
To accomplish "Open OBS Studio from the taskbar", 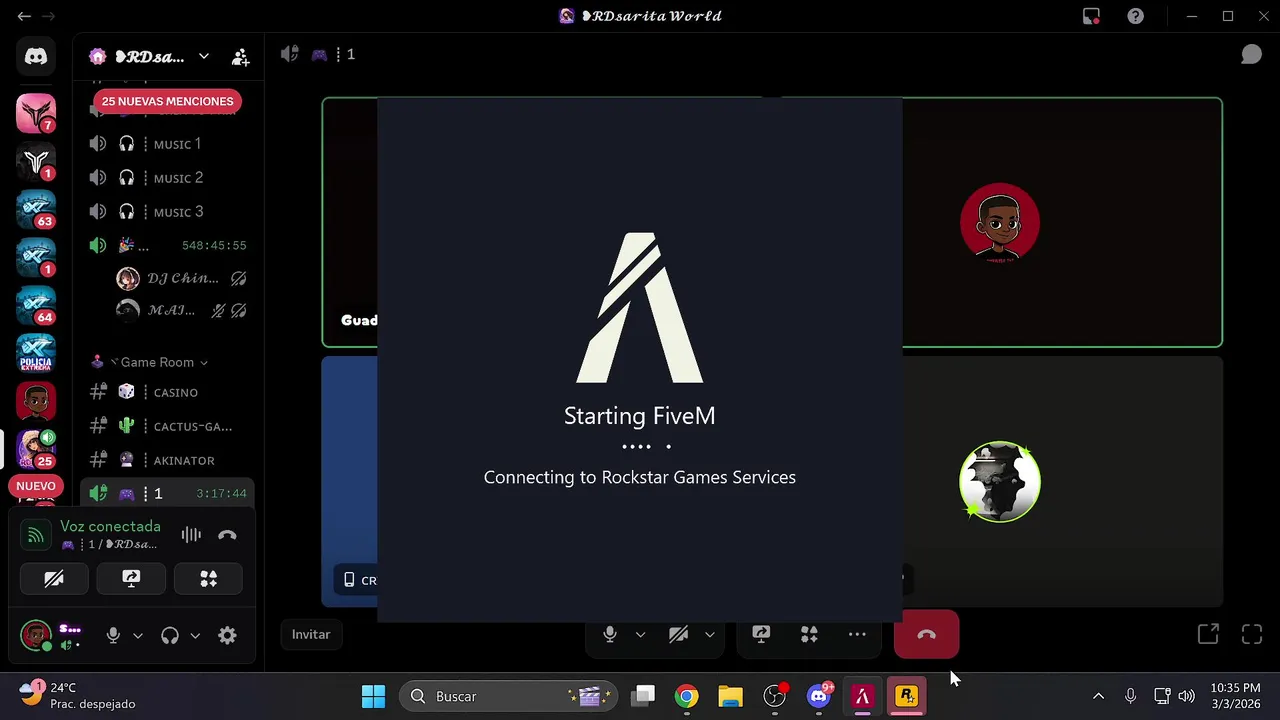I will pyautogui.click(x=775, y=696).
